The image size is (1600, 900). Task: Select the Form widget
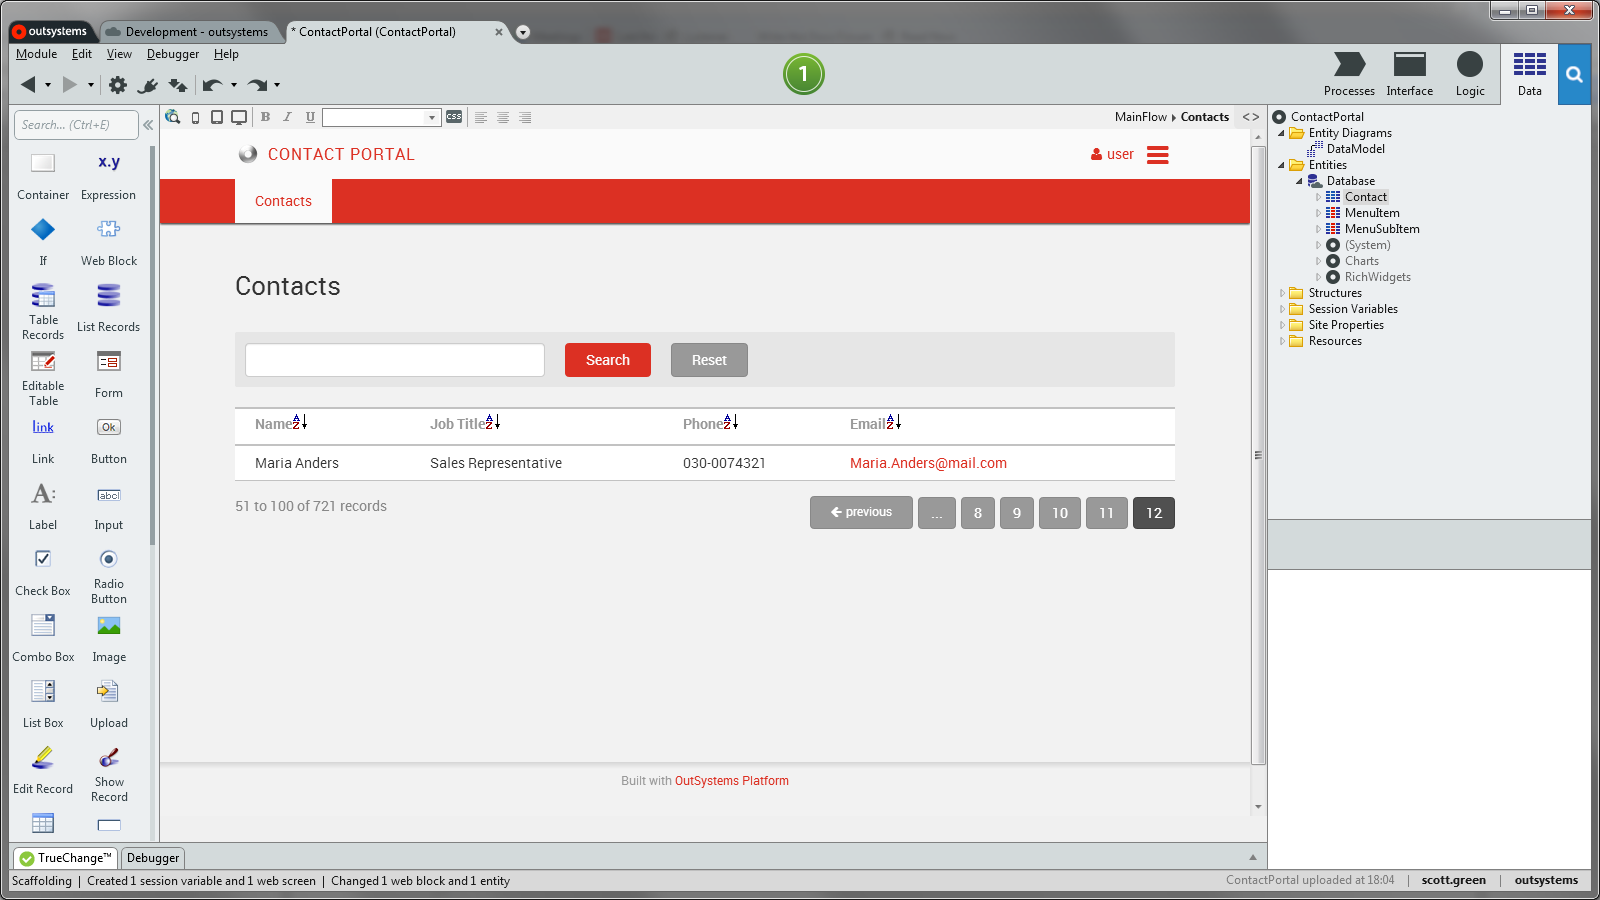109,373
